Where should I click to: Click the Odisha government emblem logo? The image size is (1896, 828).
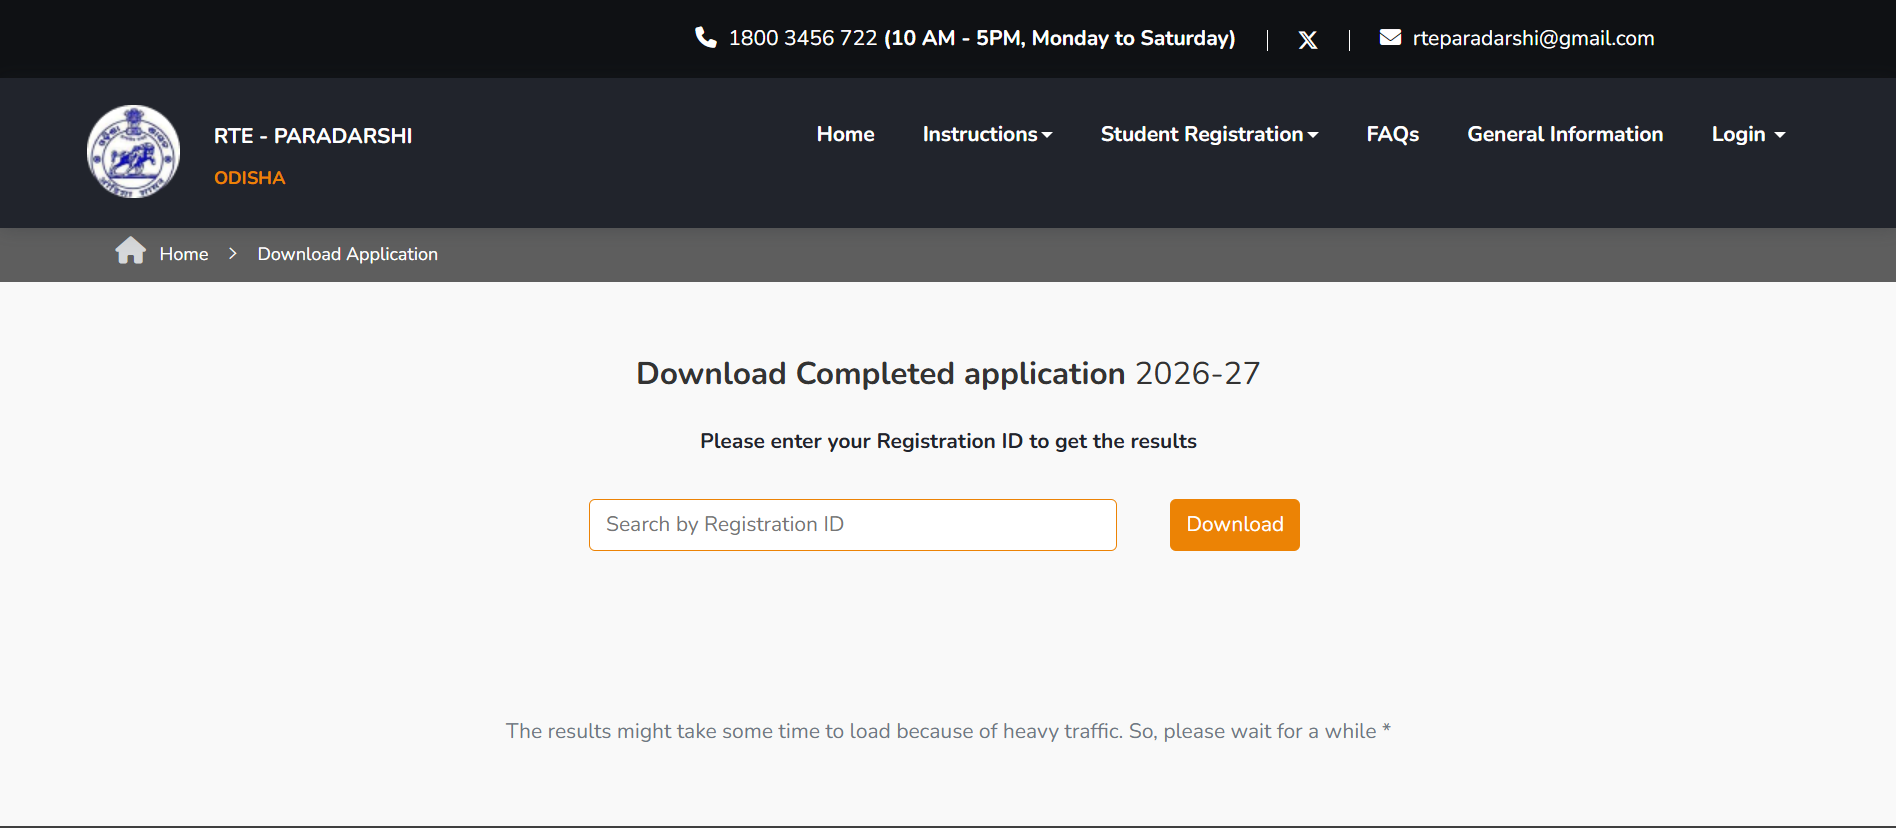point(134,152)
